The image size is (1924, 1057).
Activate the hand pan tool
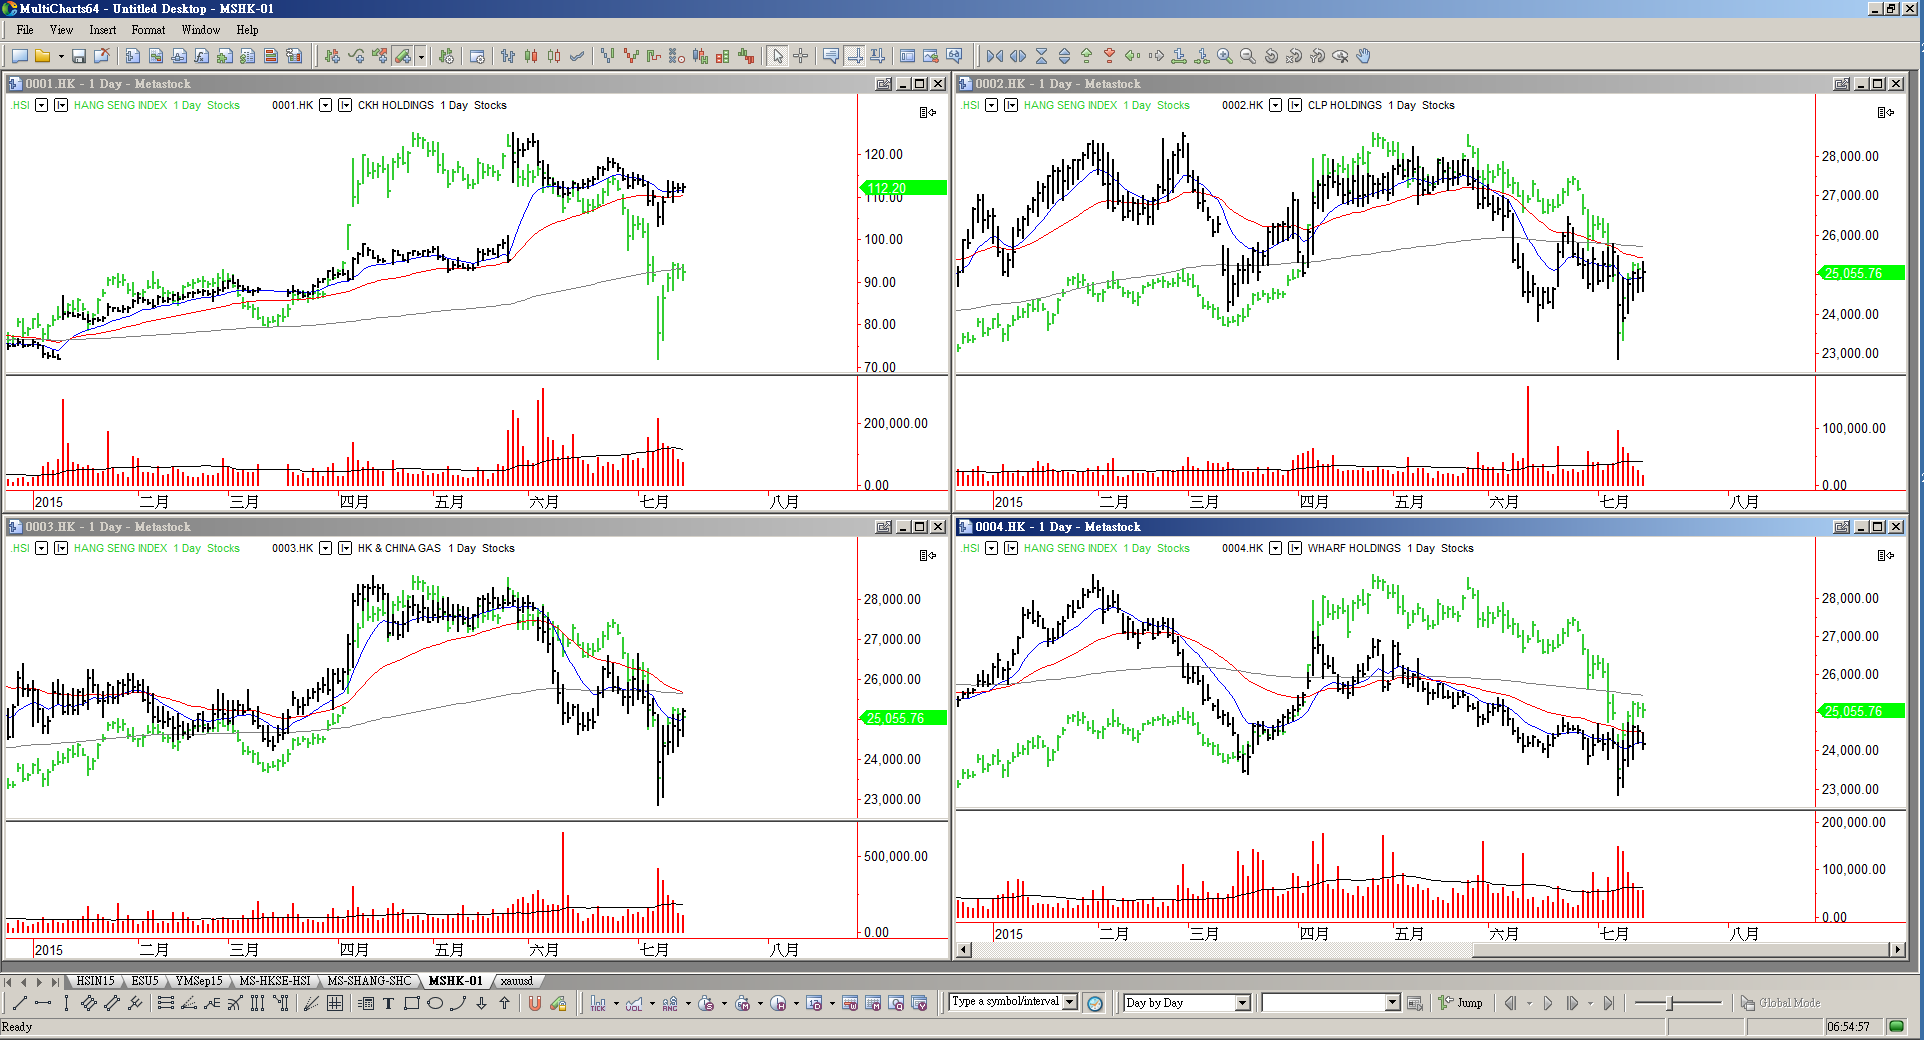point(1364,56)
